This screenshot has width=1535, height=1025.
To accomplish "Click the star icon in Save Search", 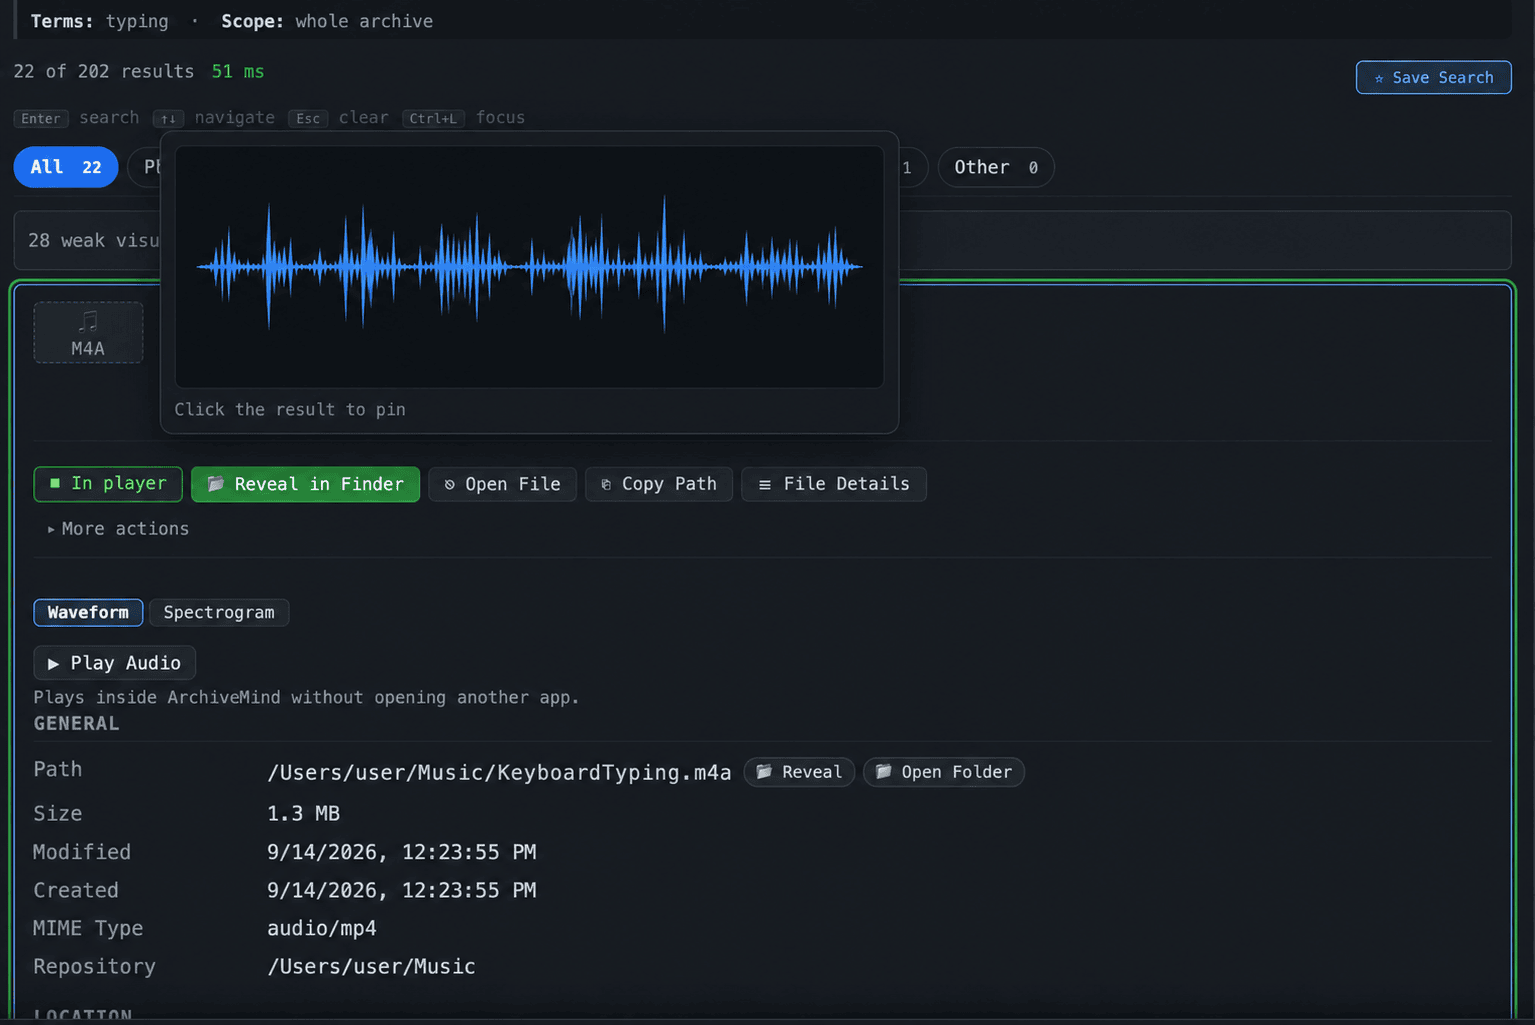I will (1379, 78).
